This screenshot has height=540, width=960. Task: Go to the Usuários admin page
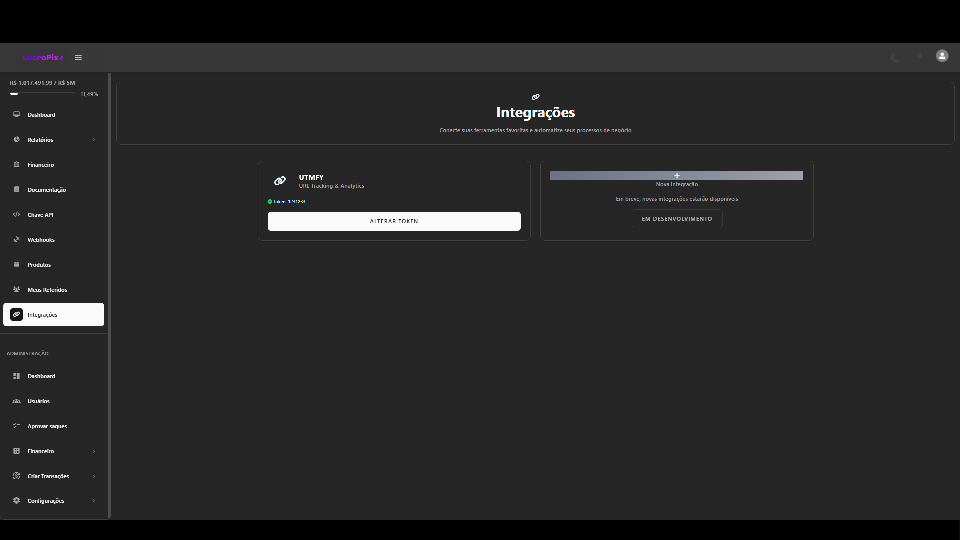[x=39, y=401]
